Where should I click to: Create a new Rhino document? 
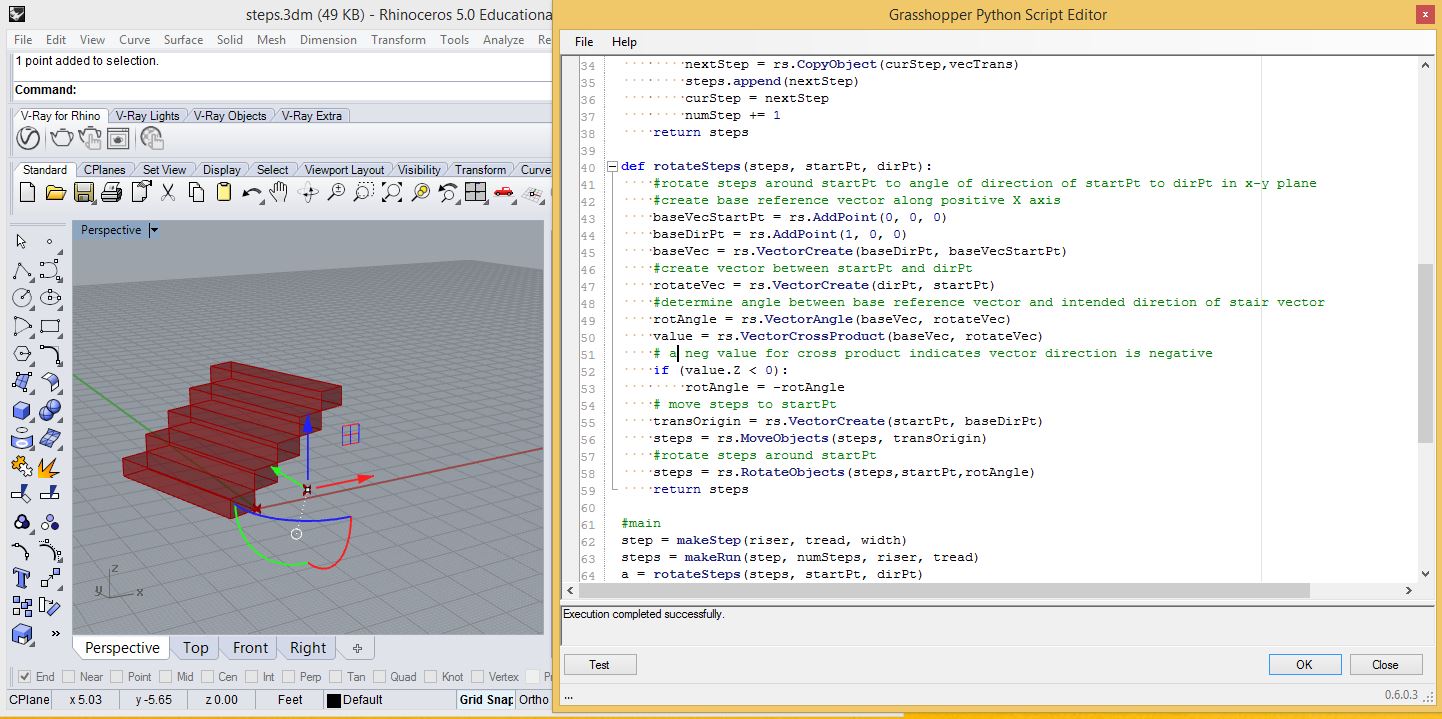click(27, 192)
